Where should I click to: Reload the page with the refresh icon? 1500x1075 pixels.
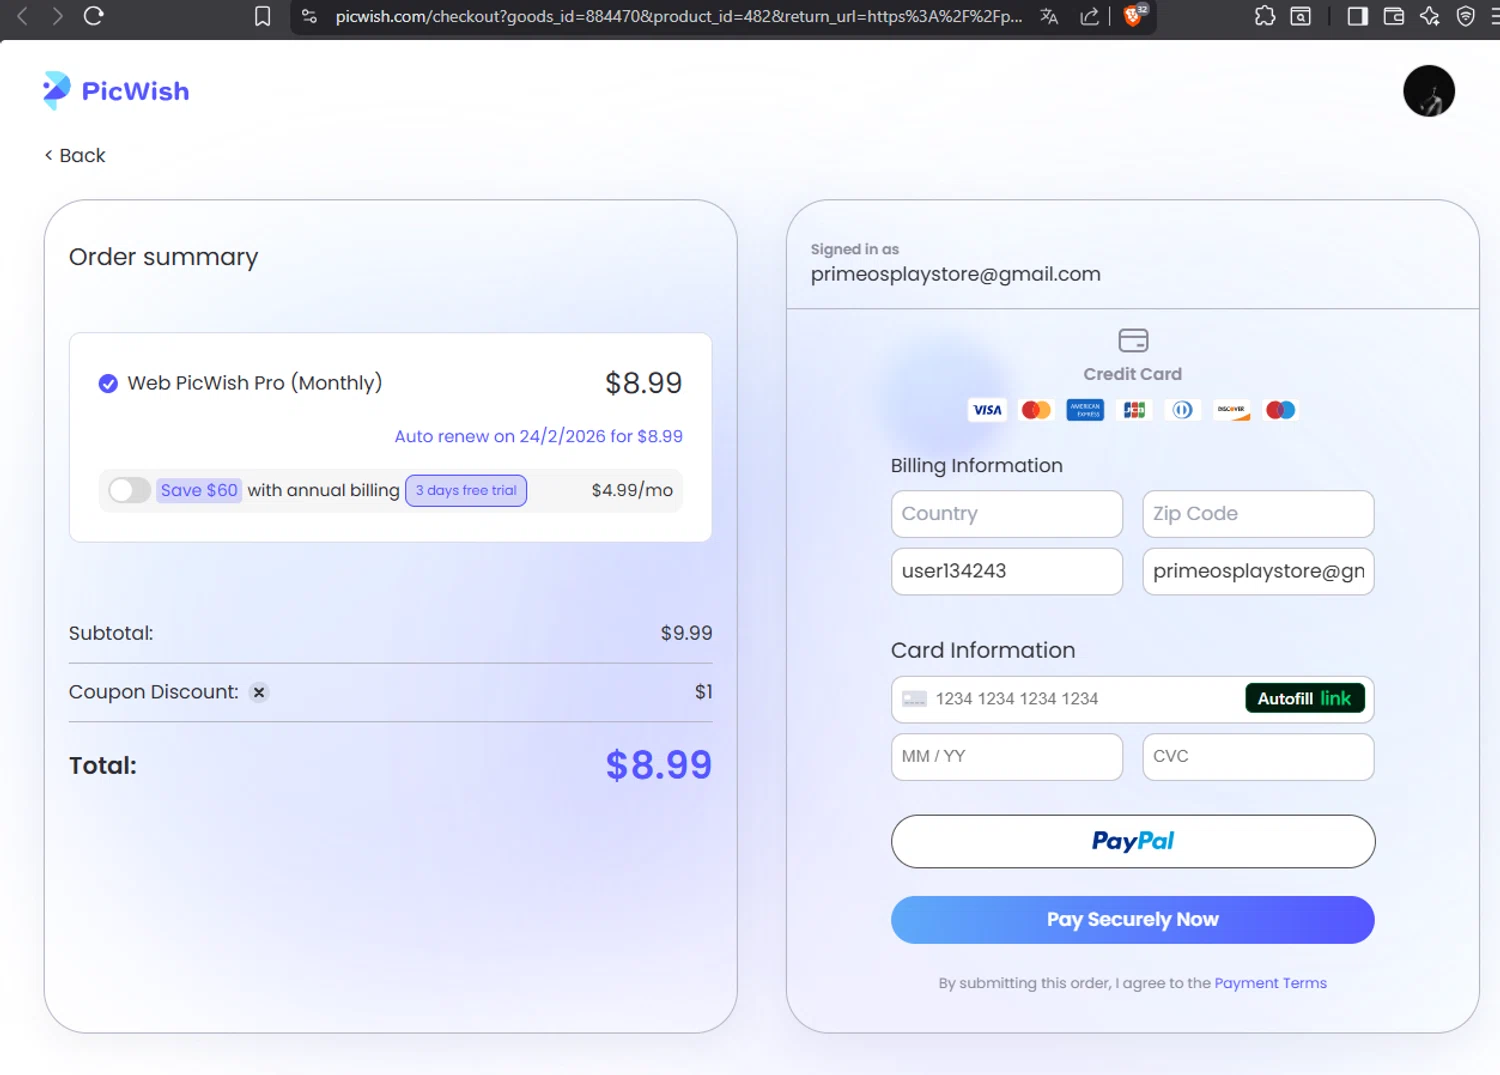(94, 16)
